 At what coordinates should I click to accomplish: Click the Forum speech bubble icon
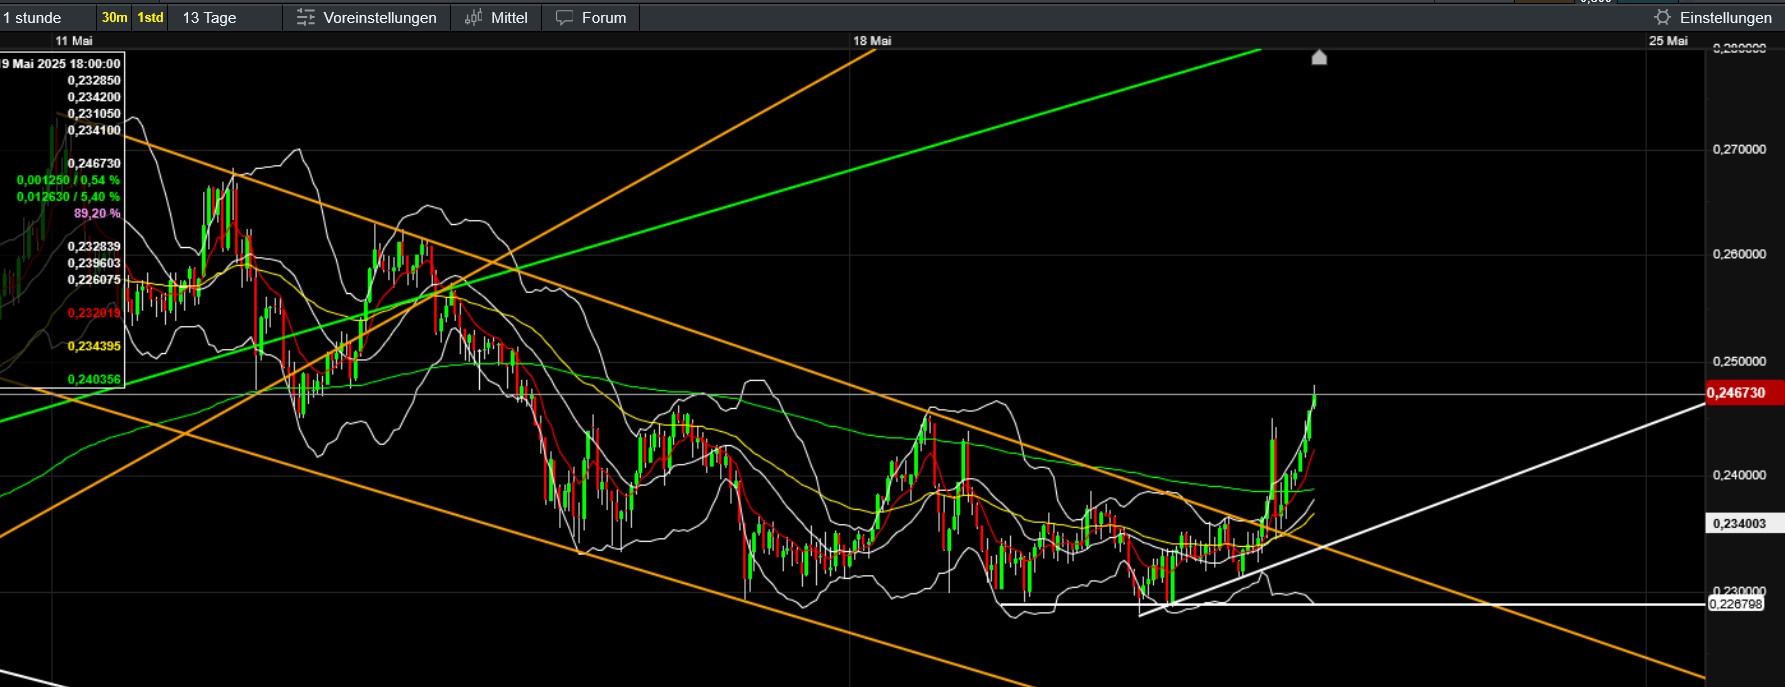point(565,18)
